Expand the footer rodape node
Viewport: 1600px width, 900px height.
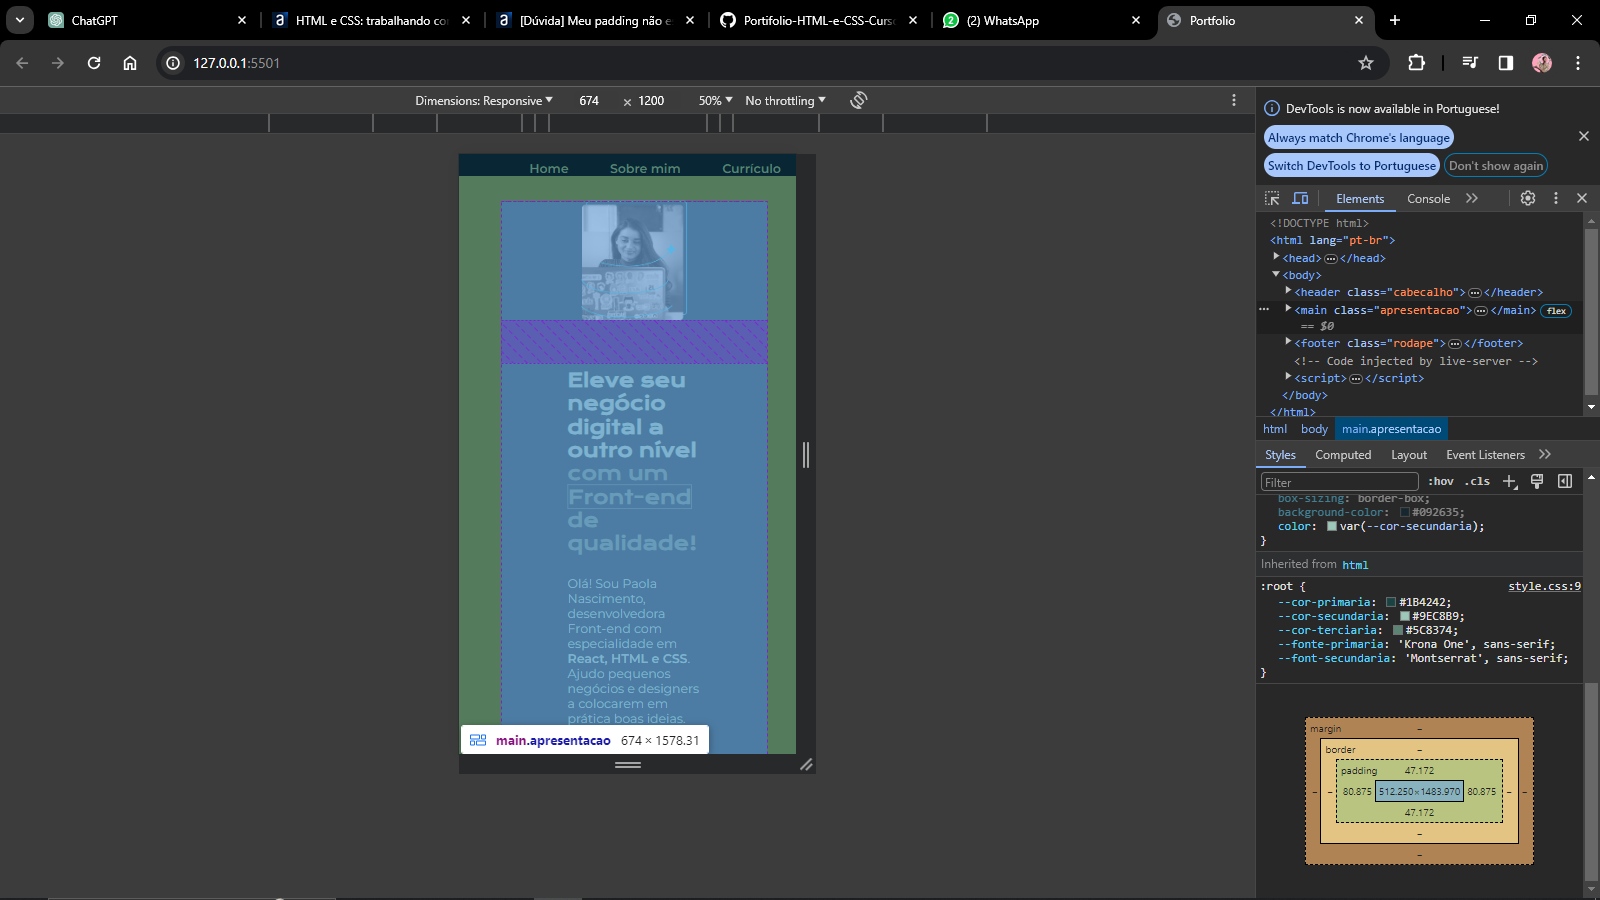coord(1288,342)
